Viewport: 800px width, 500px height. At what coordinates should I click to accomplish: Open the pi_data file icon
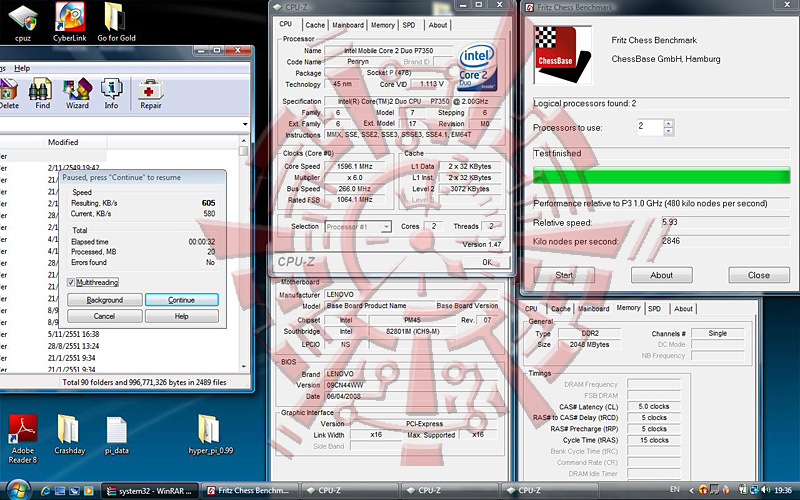116,435
